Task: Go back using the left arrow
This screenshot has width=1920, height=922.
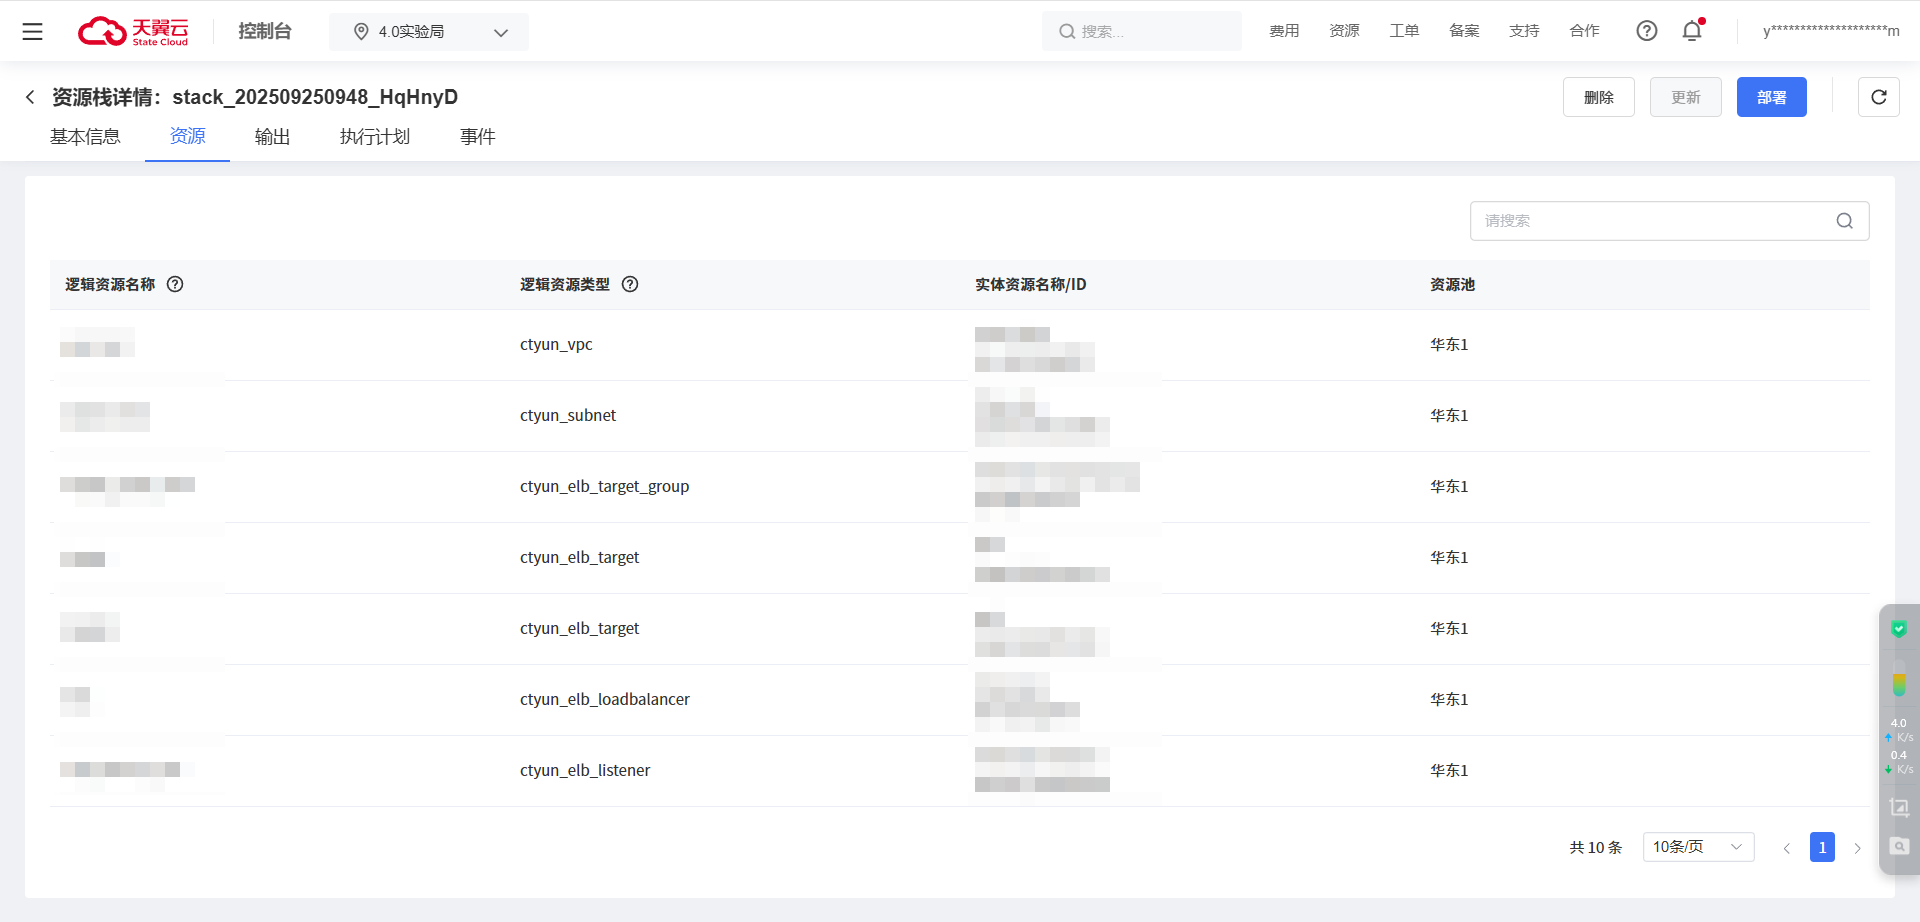Action: coord(30,97)
